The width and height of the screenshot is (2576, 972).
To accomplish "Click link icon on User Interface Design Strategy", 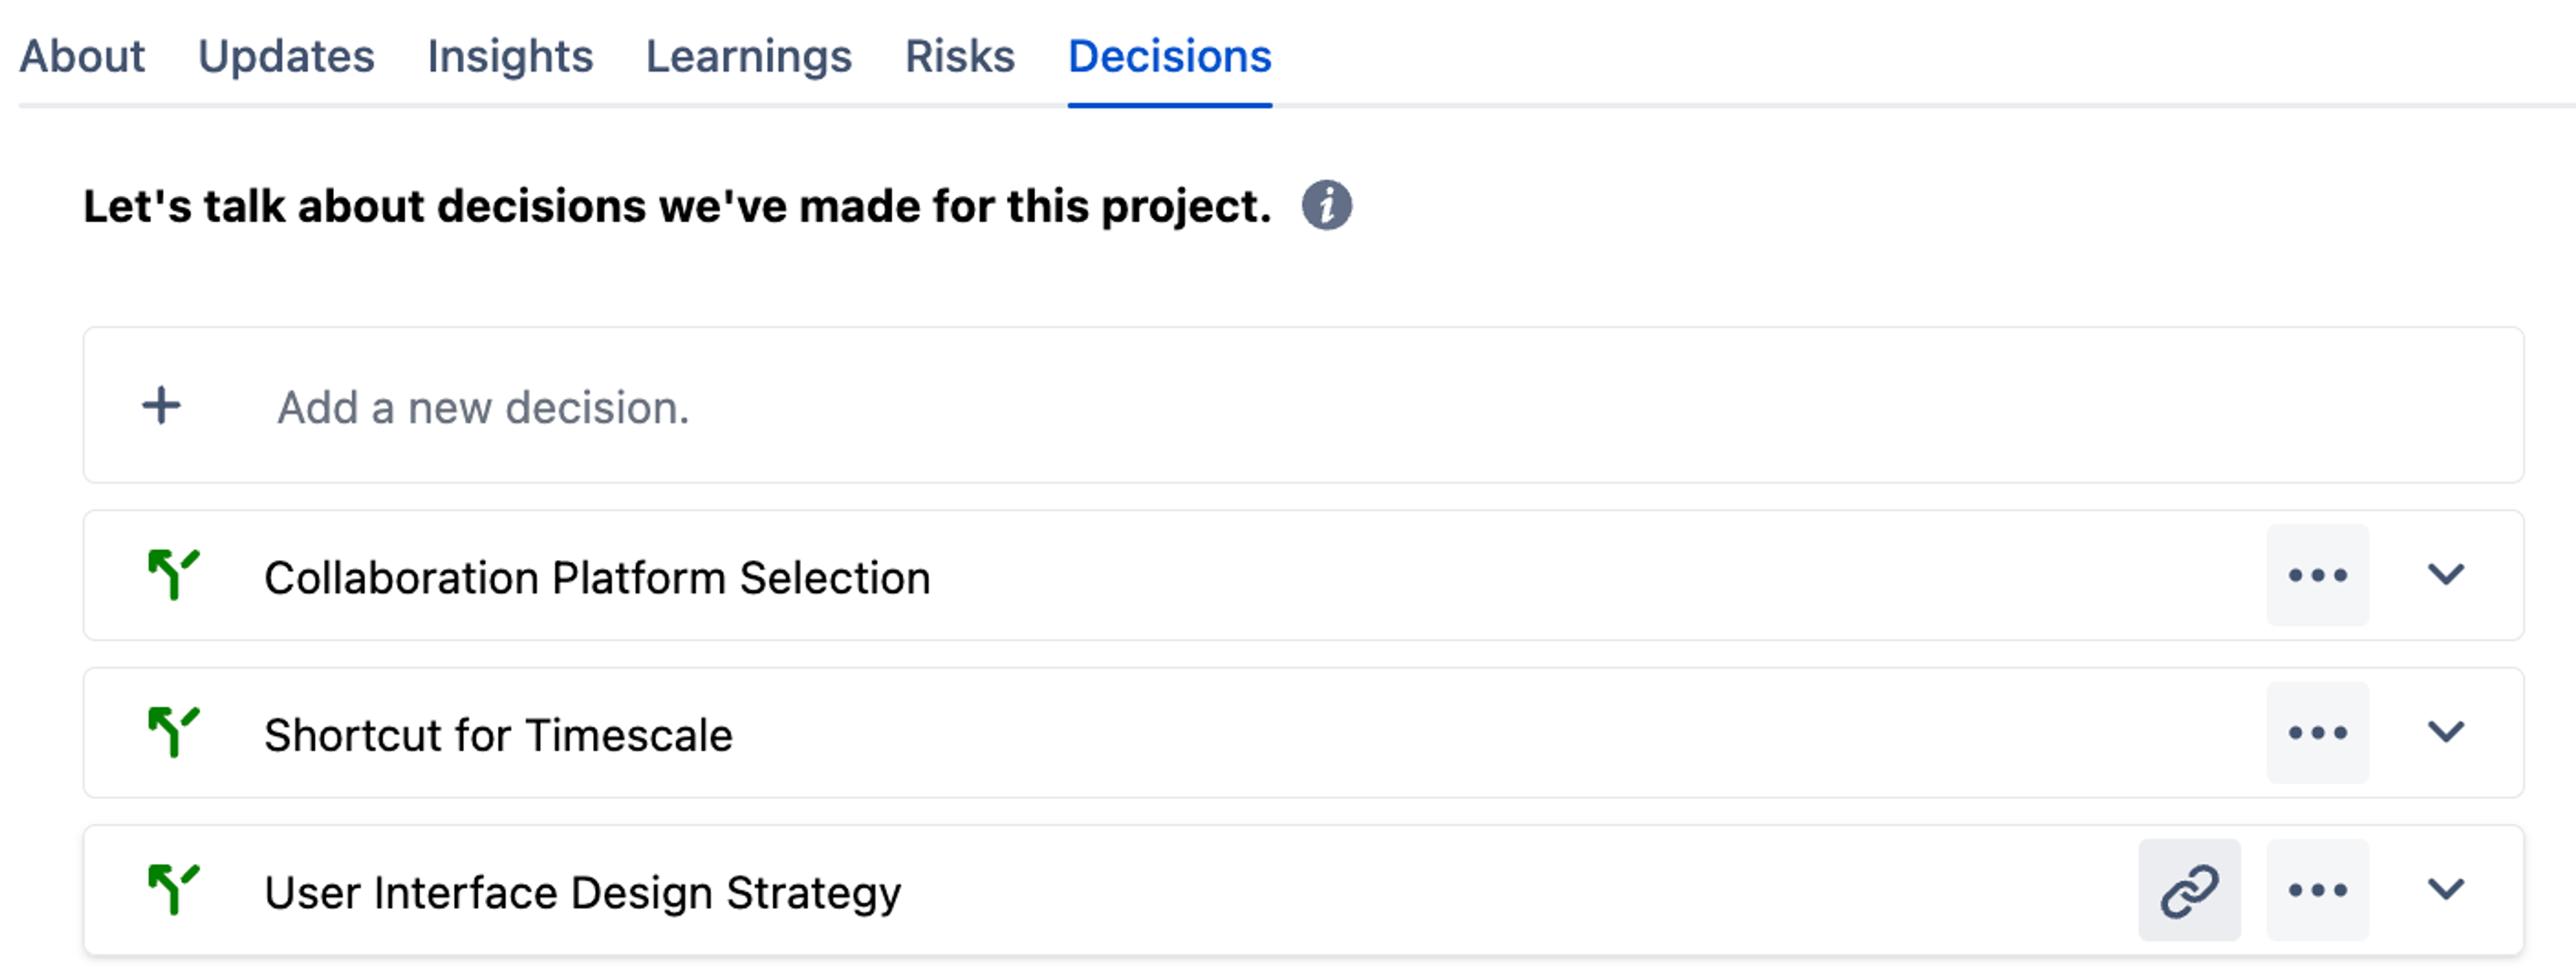I will tap(2189, 890).
